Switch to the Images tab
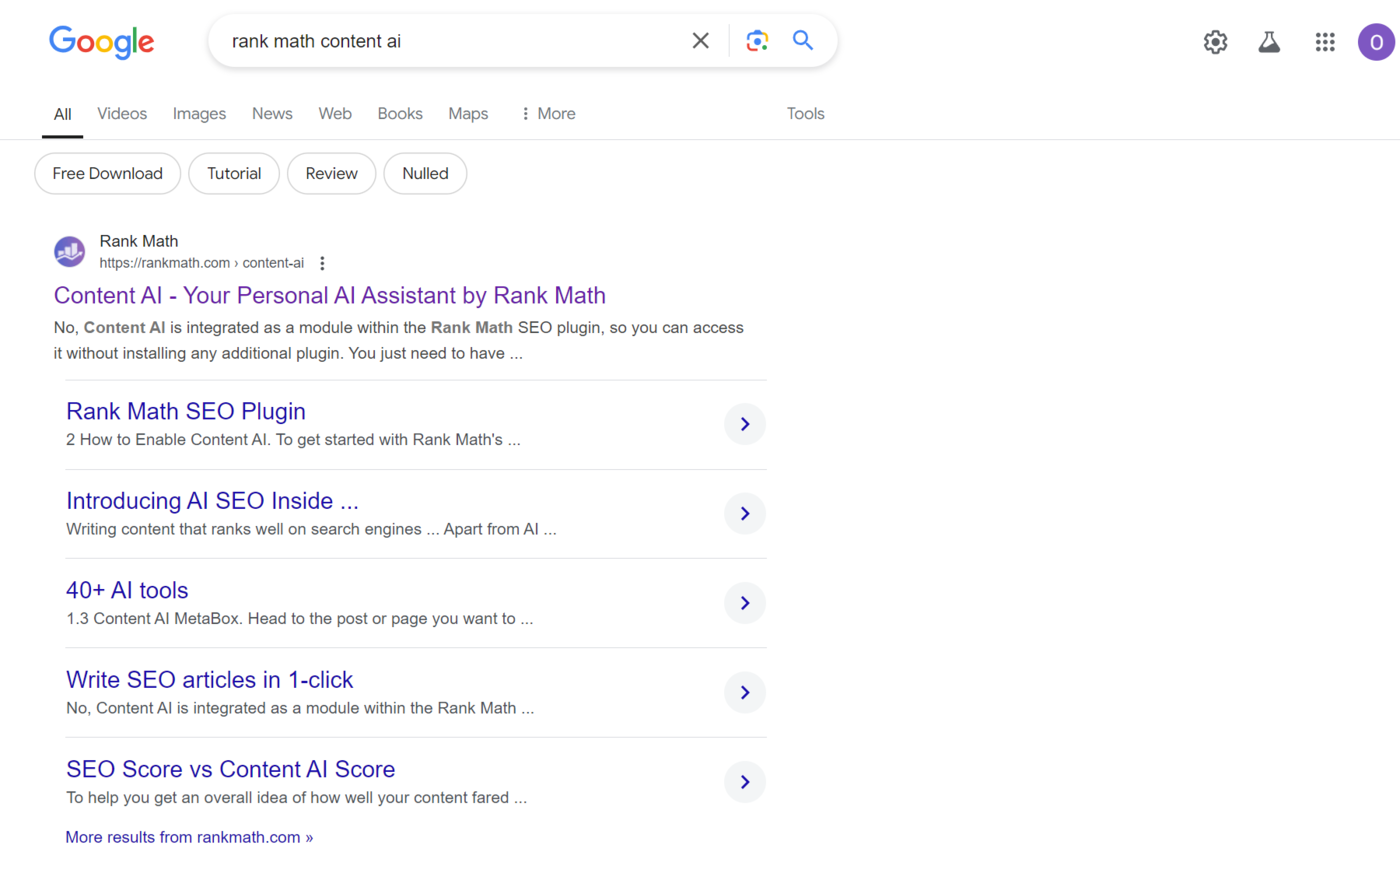 199,113
